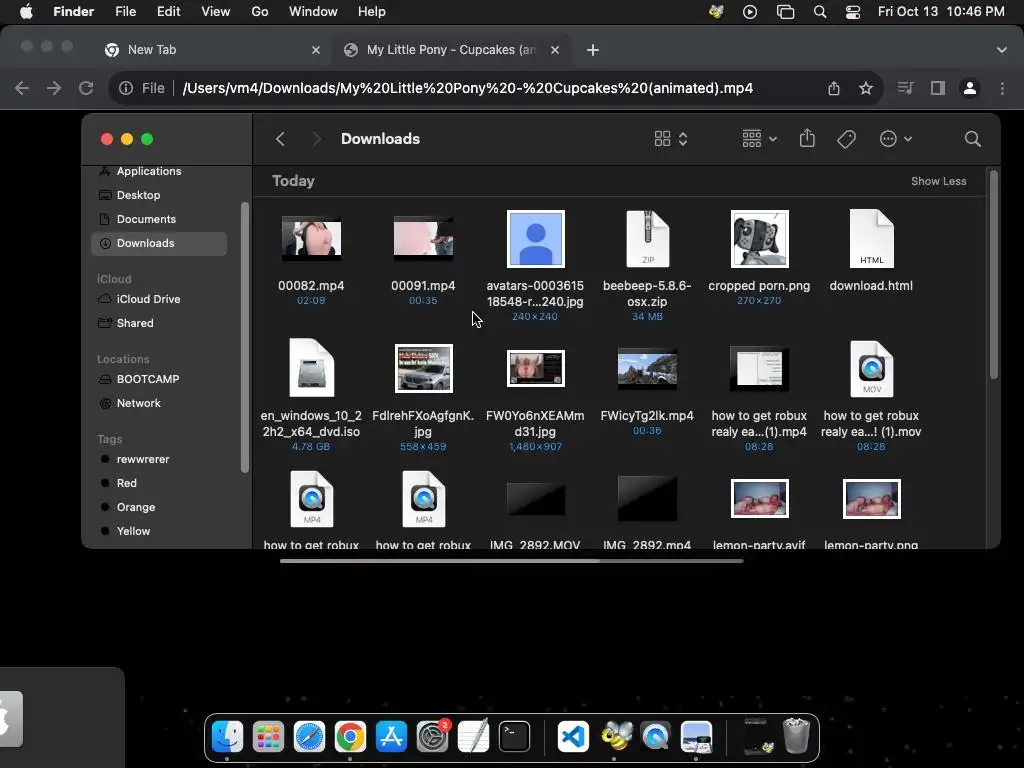Switch to My Little Pony Chrome tab
Viewport: 1024px width, 768px height.
pos(451,50)
